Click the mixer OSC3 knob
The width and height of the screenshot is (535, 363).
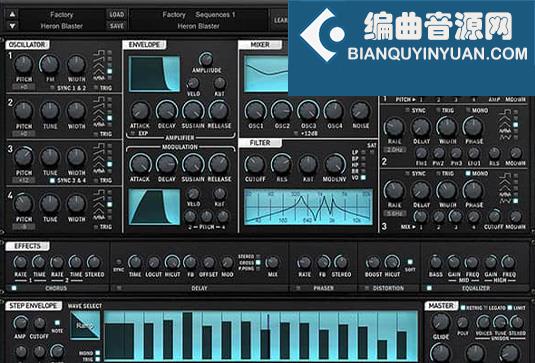308,111
